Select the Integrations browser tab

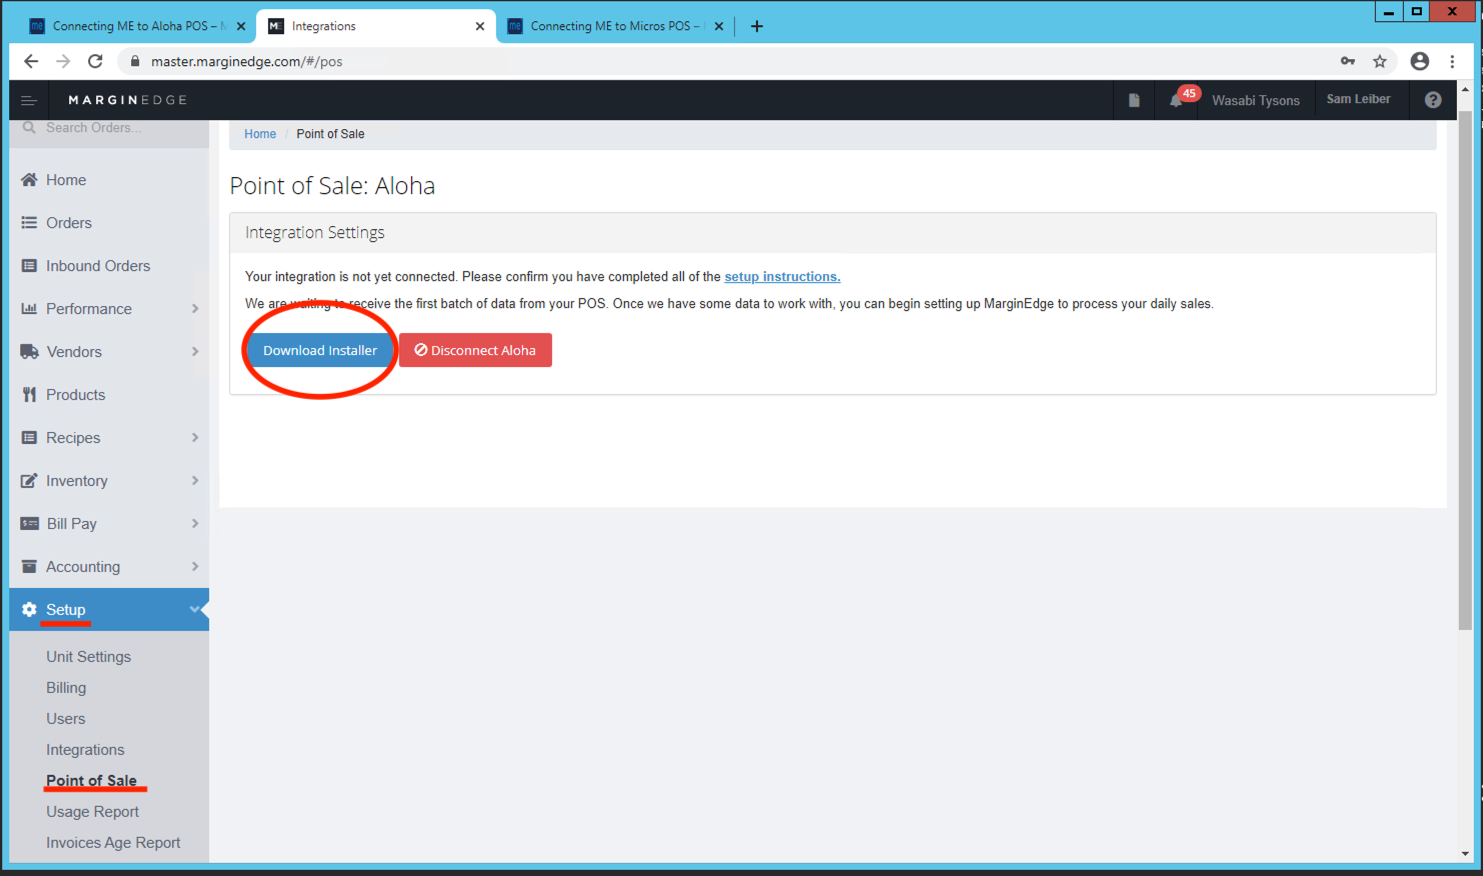(376, 26)
